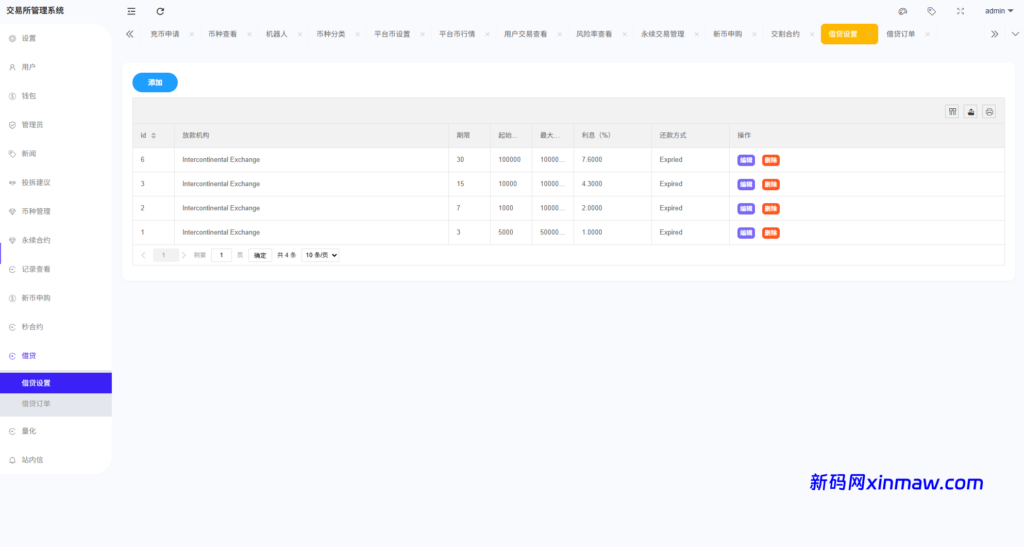Click 编辑 for the row with id 6
Viewport: 1024px width, 547px height.
tap(746, 160)
